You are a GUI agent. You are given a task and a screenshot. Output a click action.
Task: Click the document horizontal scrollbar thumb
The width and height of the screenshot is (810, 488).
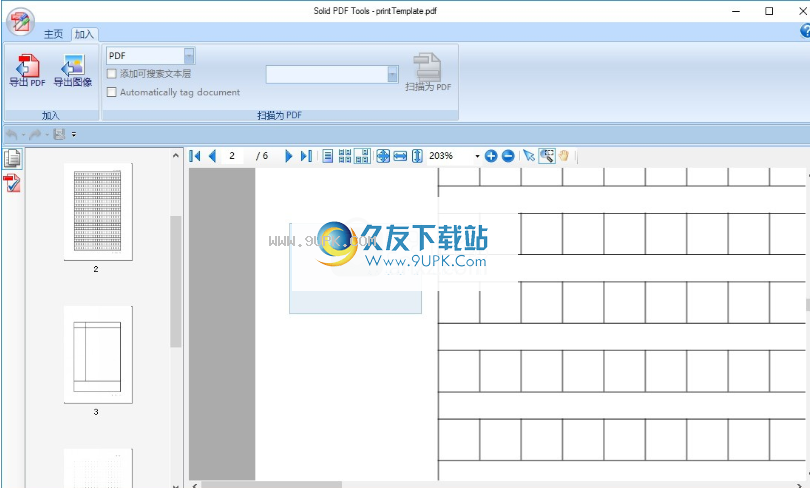click(272, 485)
